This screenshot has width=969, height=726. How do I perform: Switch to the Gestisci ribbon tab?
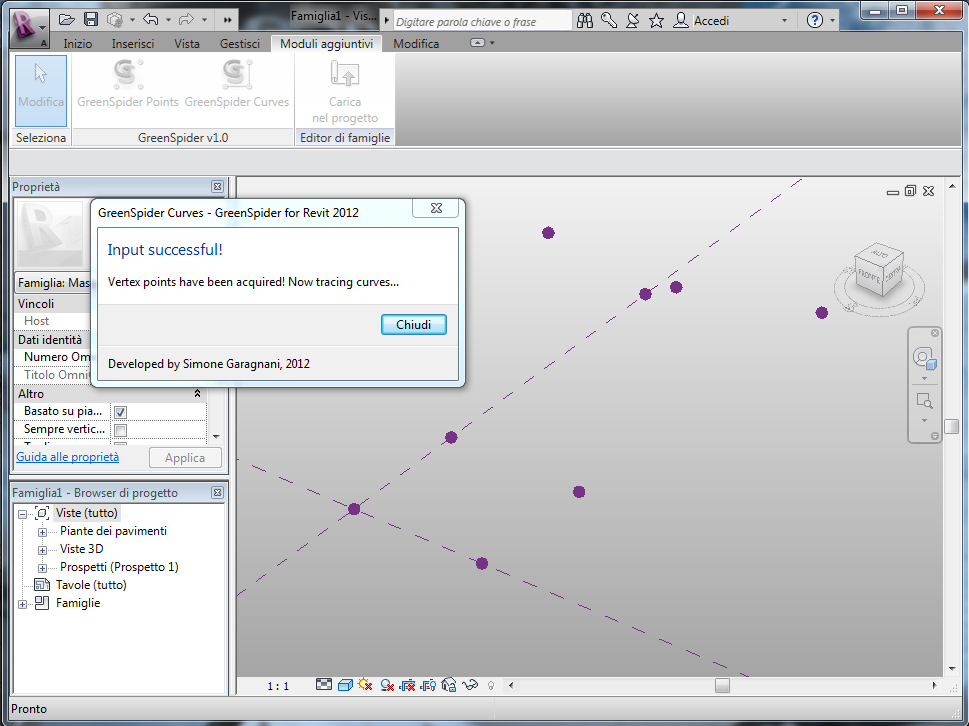(x=240, y=43)
